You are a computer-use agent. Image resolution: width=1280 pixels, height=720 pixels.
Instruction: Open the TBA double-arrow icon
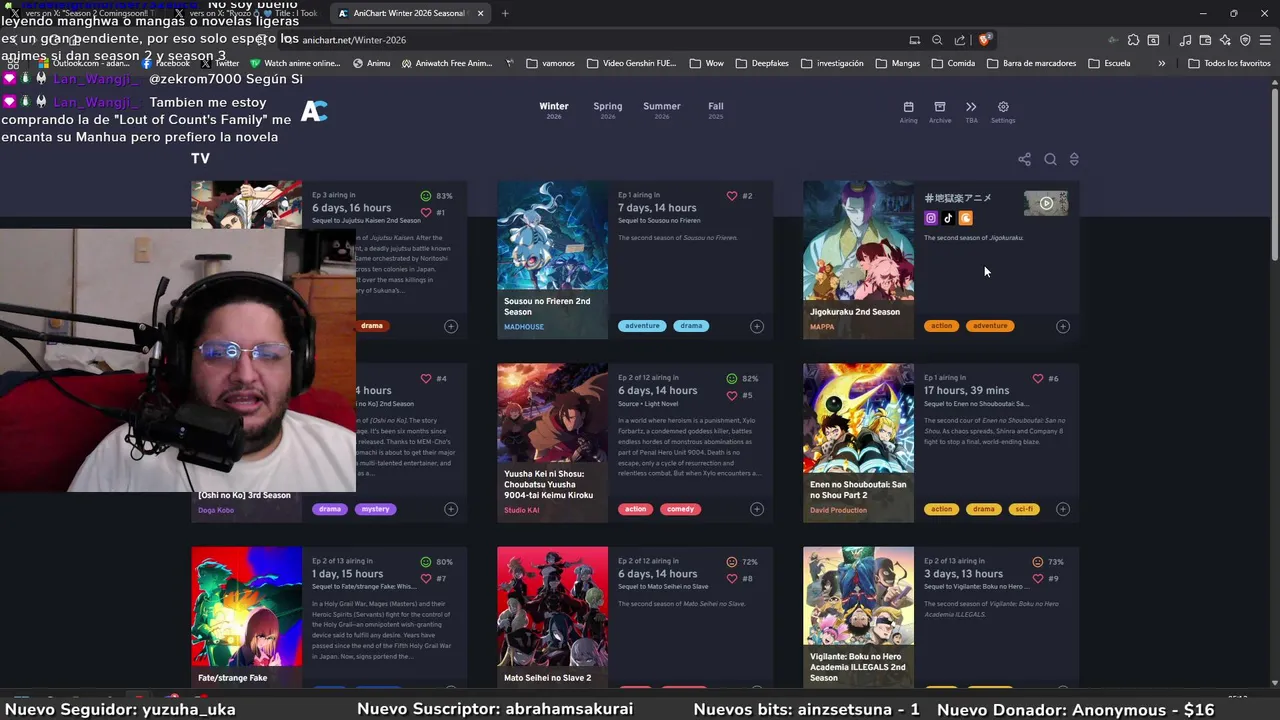click(x=971, y=107)
